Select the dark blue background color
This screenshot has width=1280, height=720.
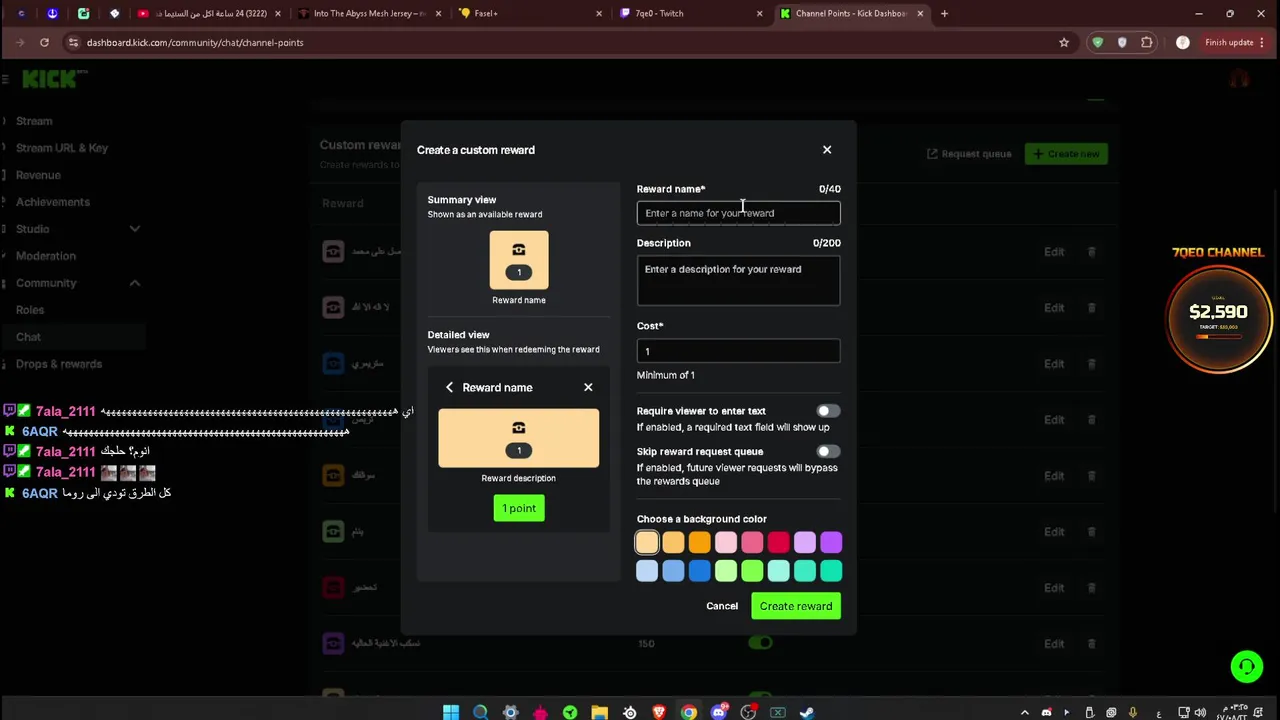pyautogui.click(x=700, y=571)
